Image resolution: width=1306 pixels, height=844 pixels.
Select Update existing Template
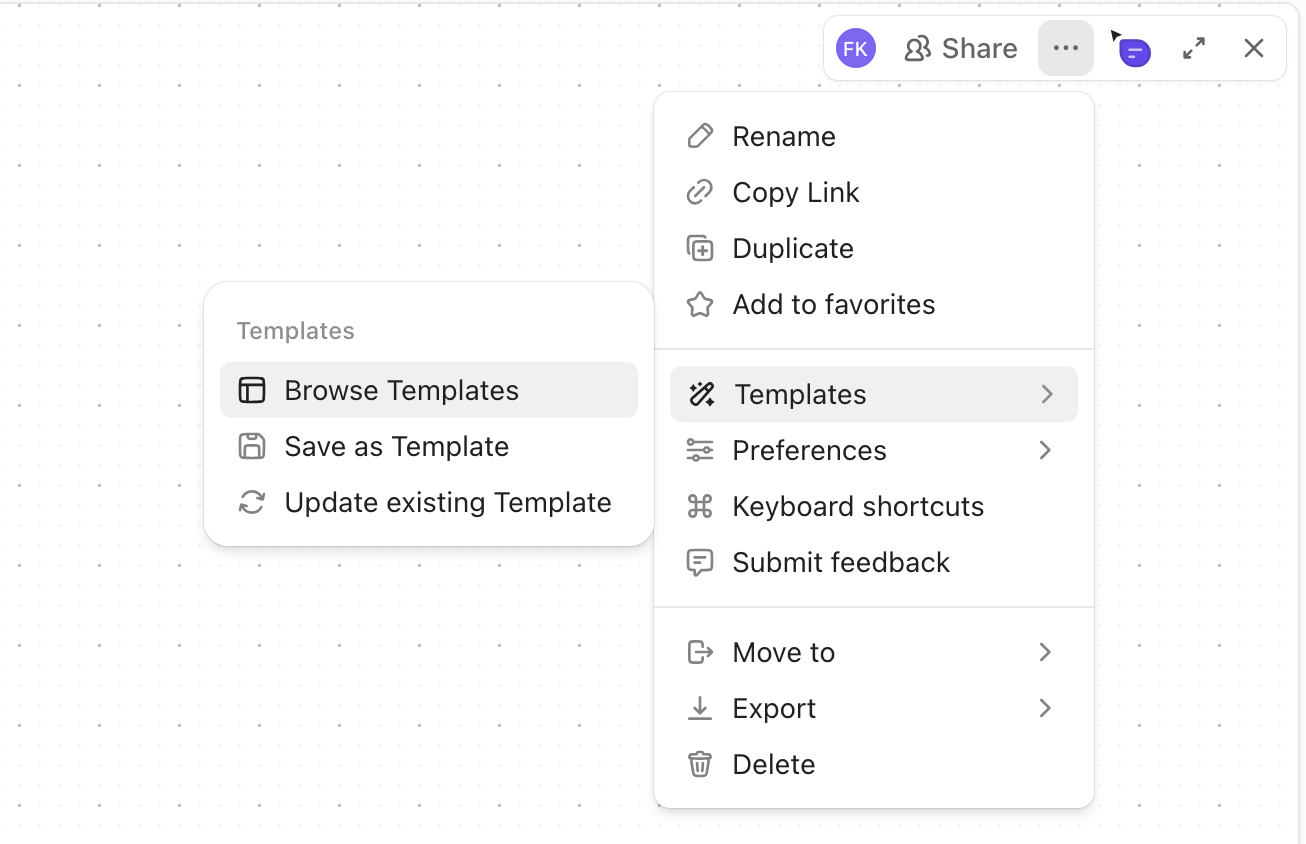coord(447,502)
